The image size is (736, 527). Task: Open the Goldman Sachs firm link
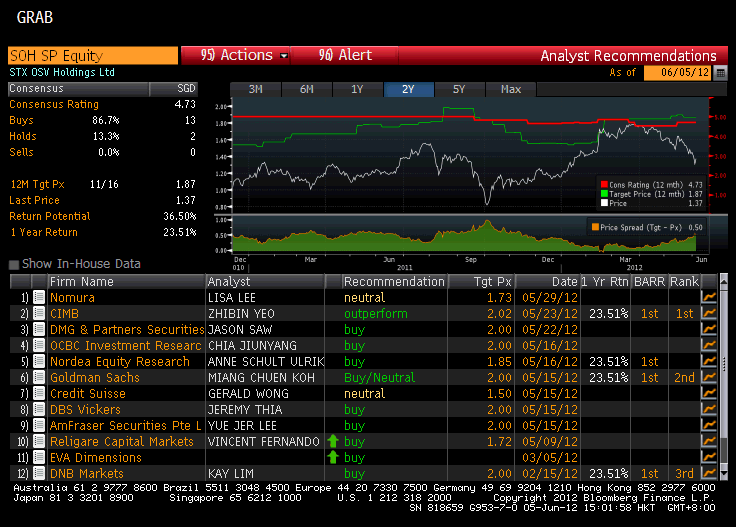95,377
